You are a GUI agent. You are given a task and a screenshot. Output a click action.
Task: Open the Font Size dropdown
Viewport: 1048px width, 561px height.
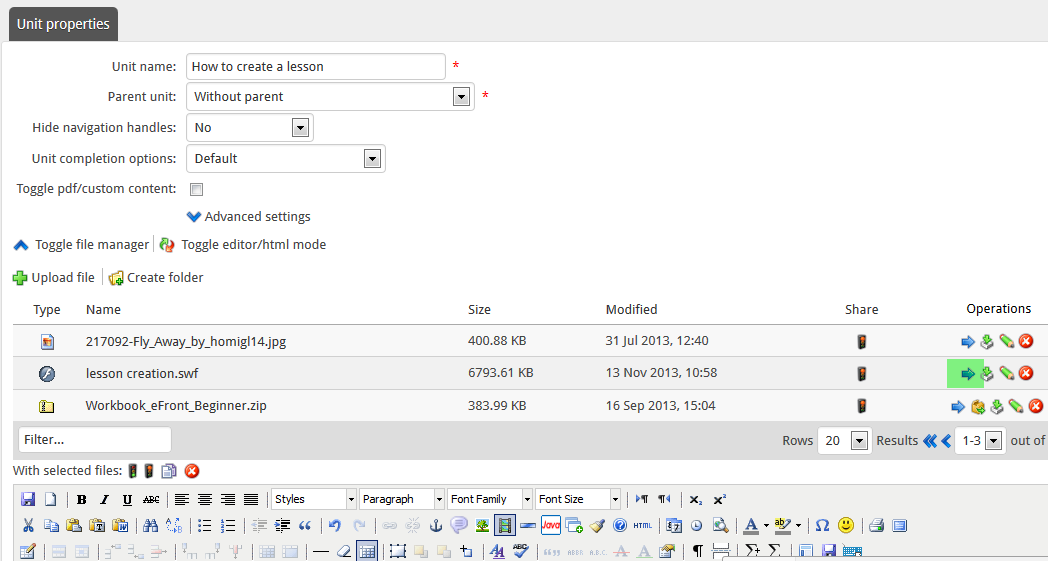tap(578, 499)
